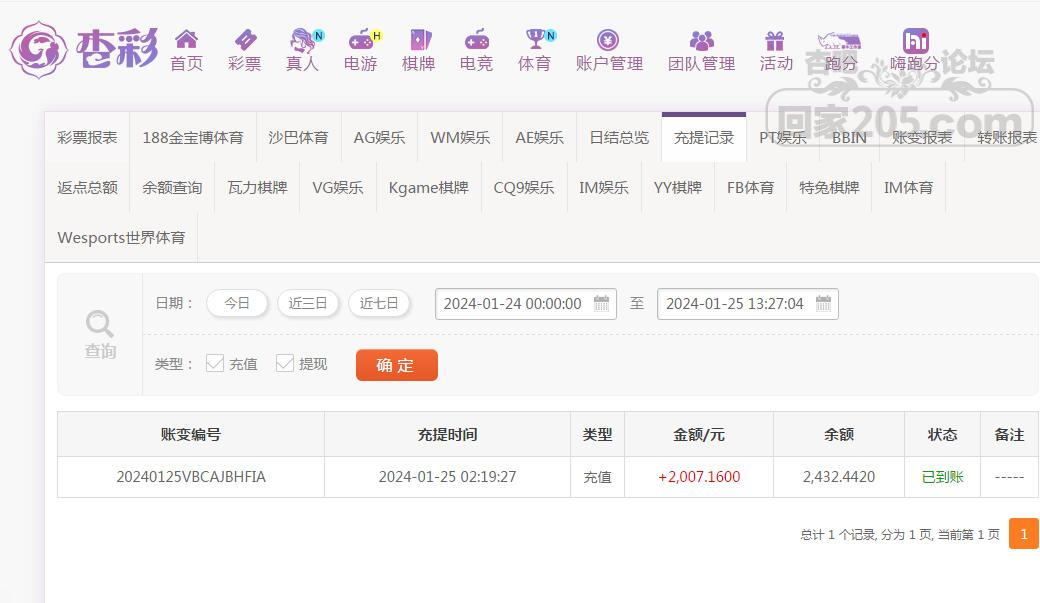
Task: Toggle the withdrawal (提现) checkbox
Action: [285, 363]
